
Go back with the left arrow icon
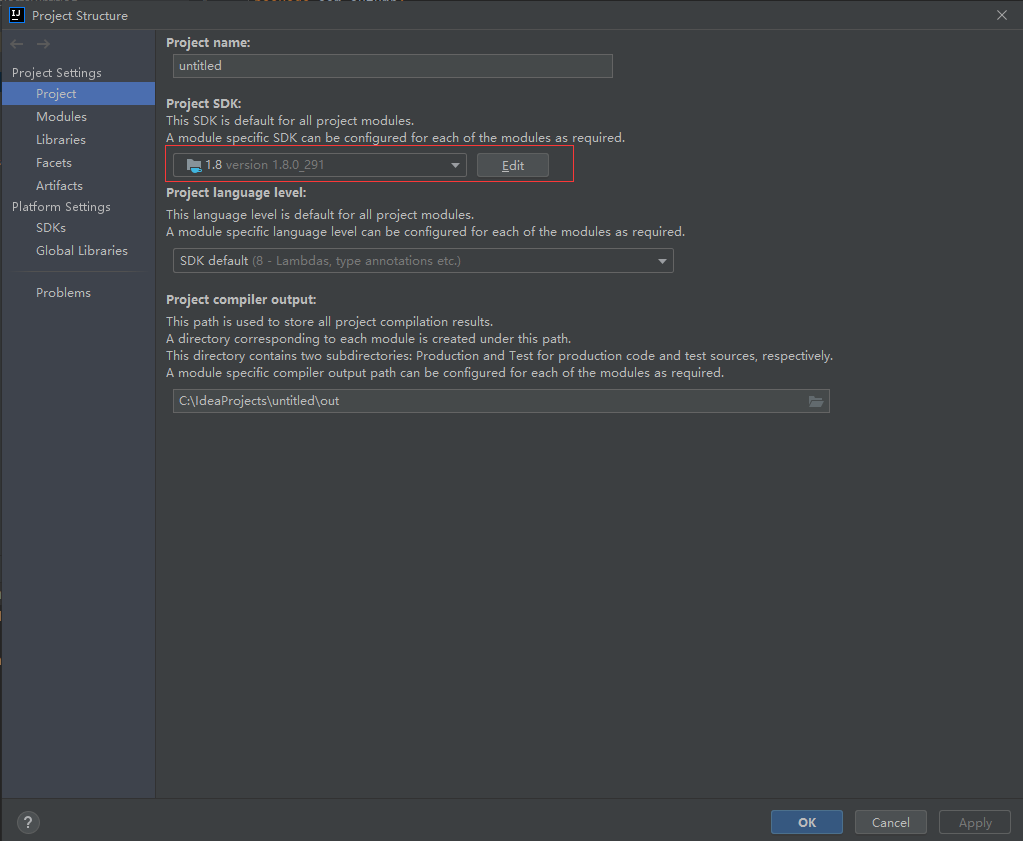[17, 44]
